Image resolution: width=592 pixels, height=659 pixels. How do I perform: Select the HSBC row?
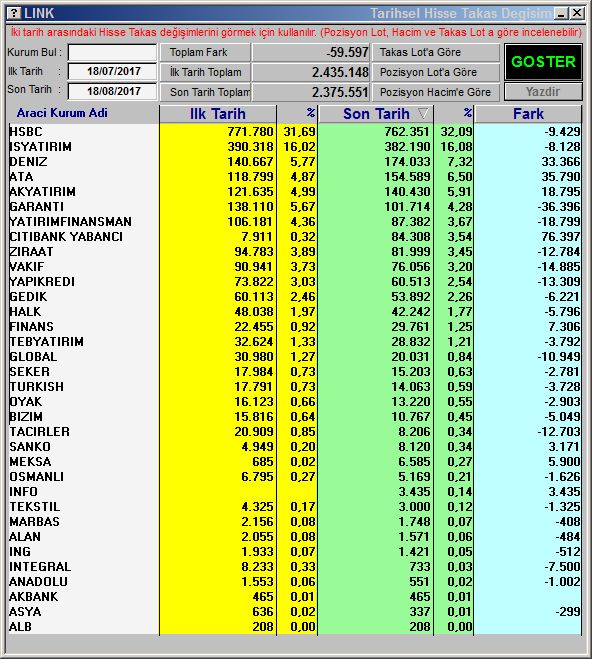[295, 132]
